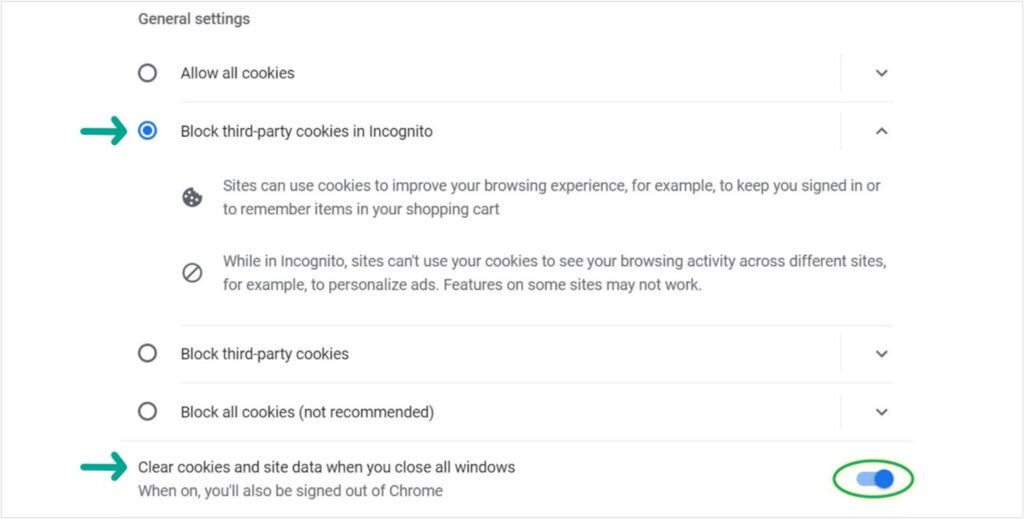Select Block all cookies (not recommended) radio button

148,411
